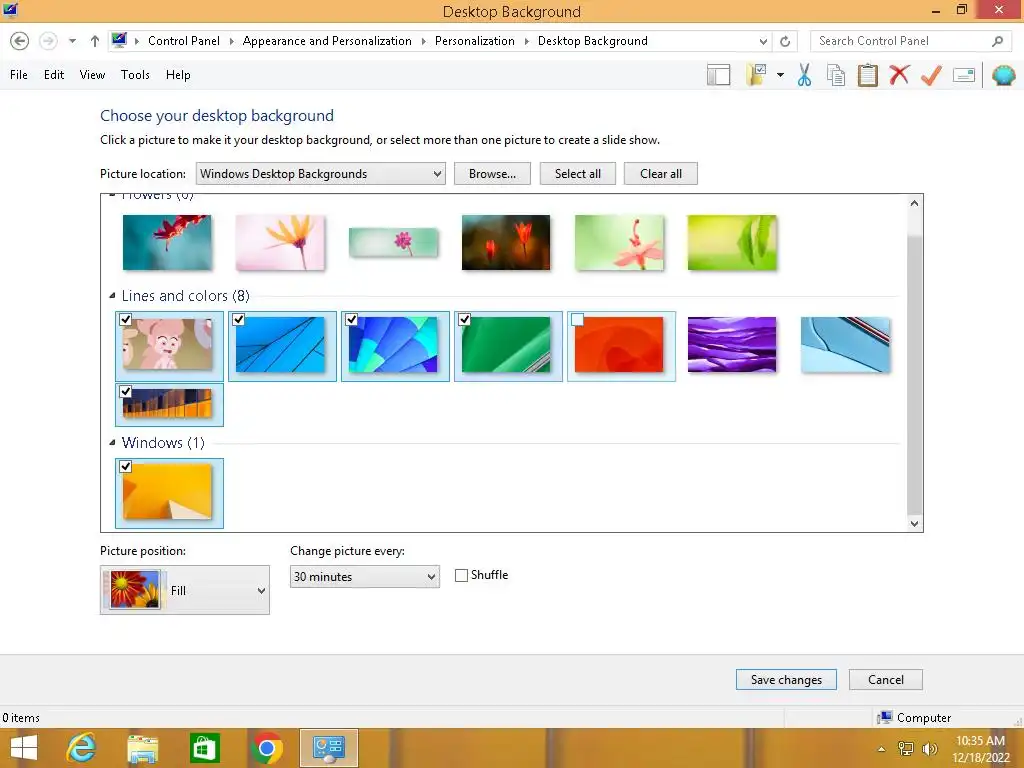This screenshot has width=1024, height=768.
Task: Select the purple waves wallpaper
Action: 732,345
